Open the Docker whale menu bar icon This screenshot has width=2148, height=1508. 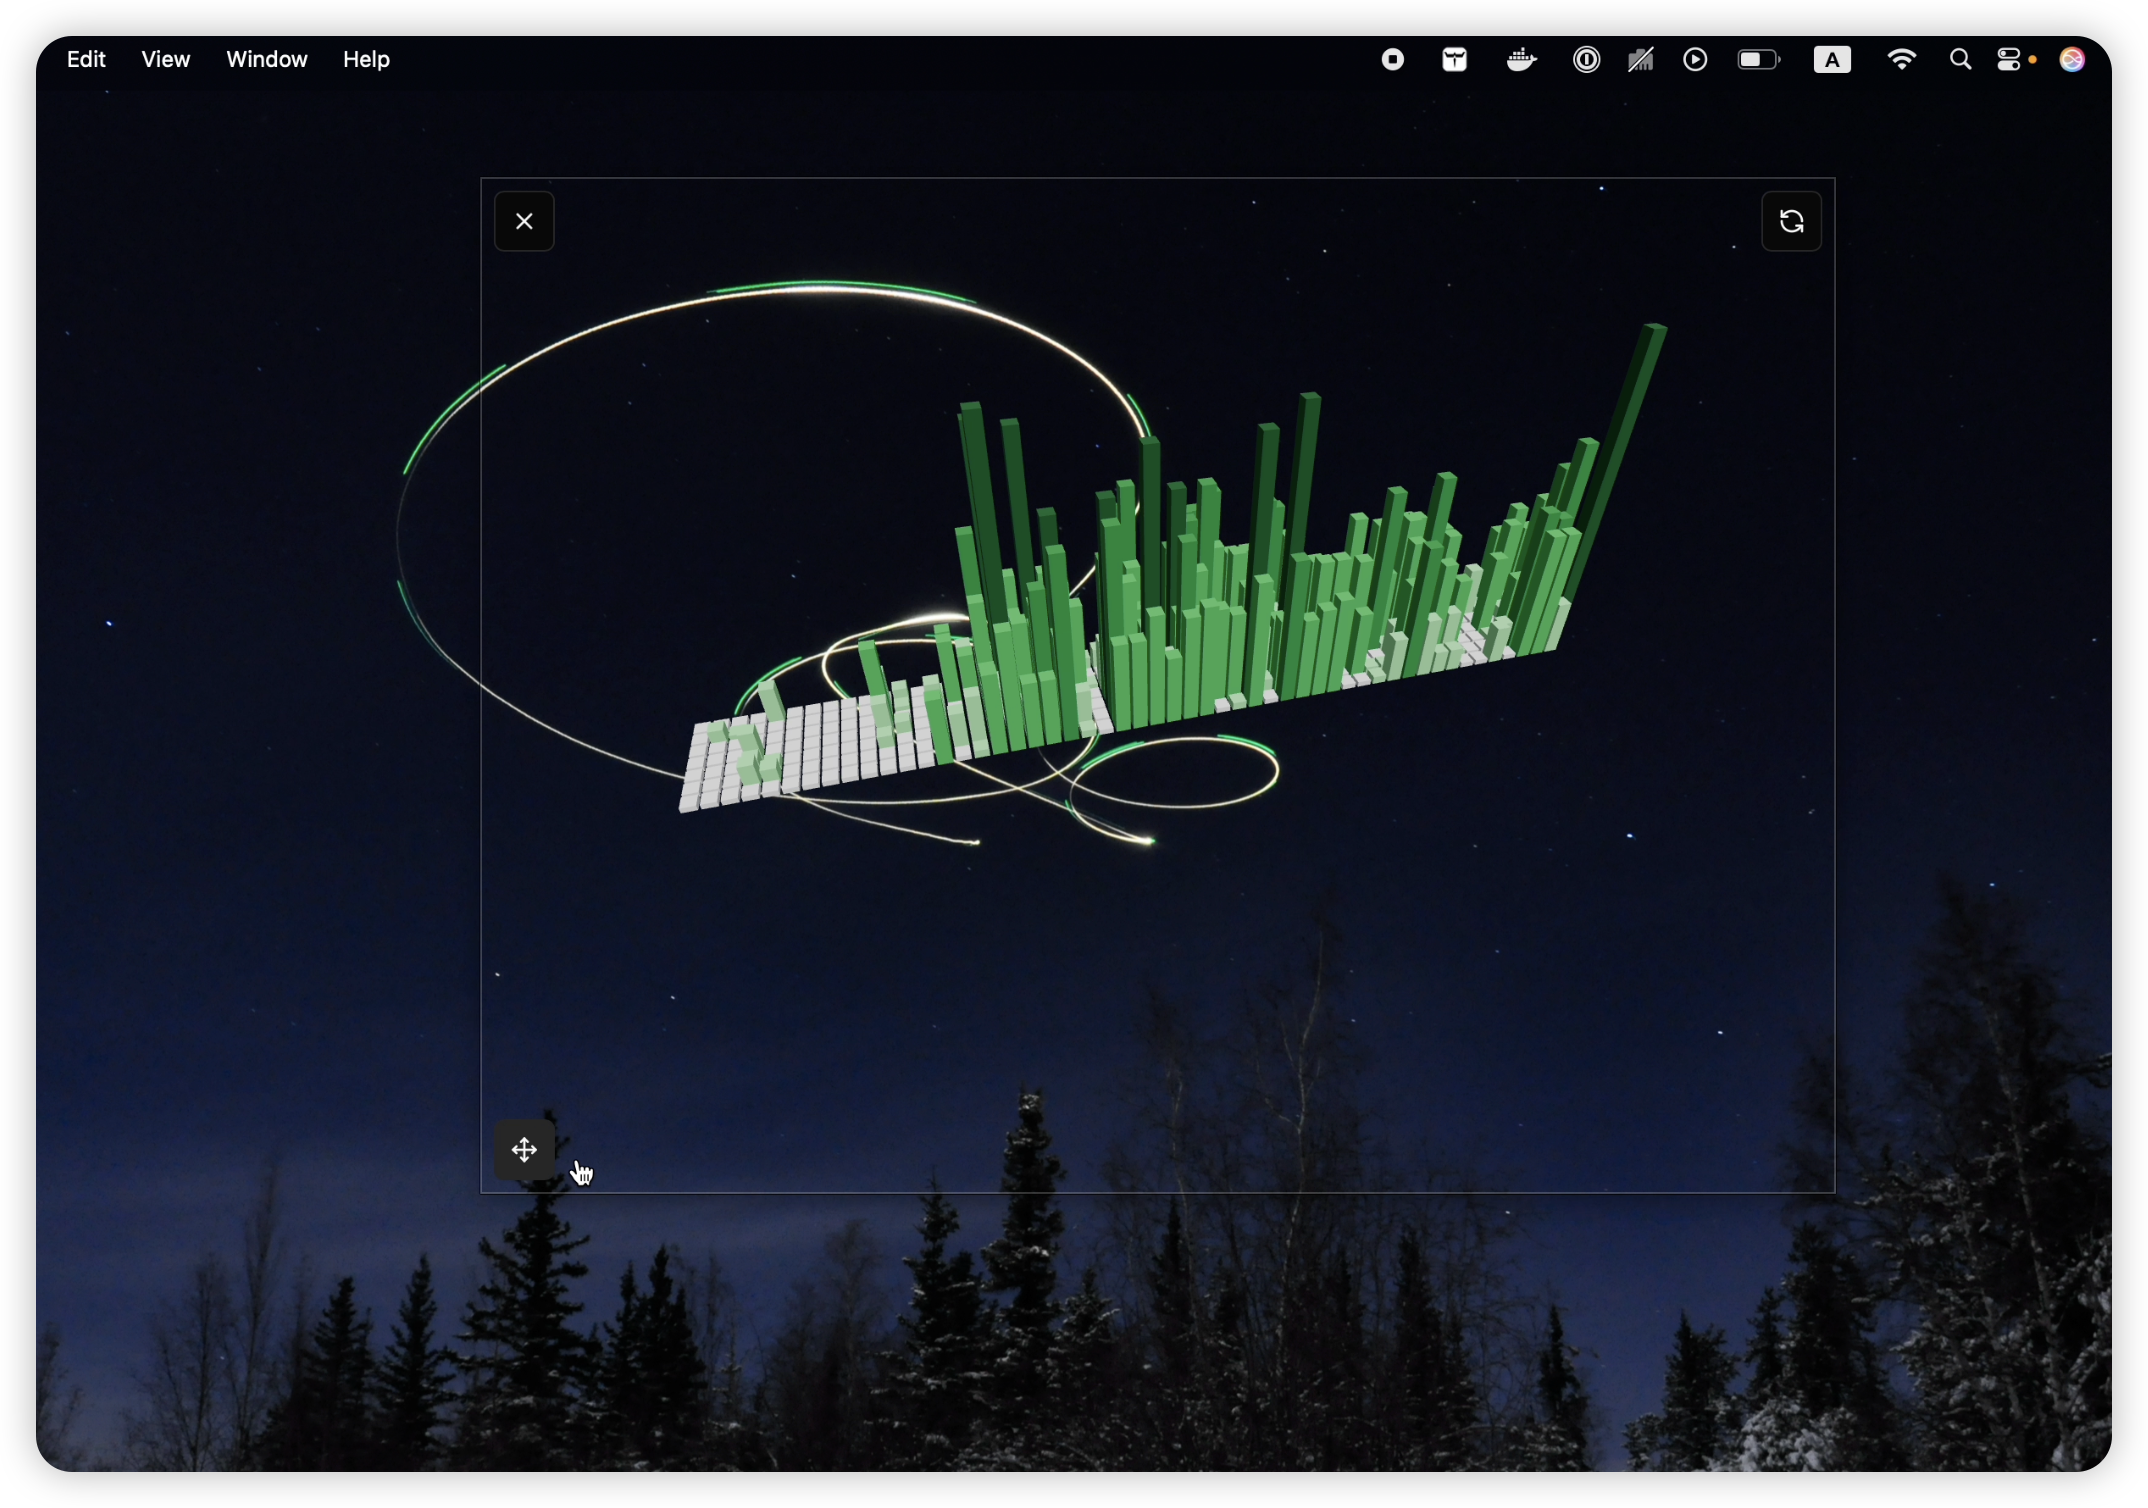[1521, 60]
